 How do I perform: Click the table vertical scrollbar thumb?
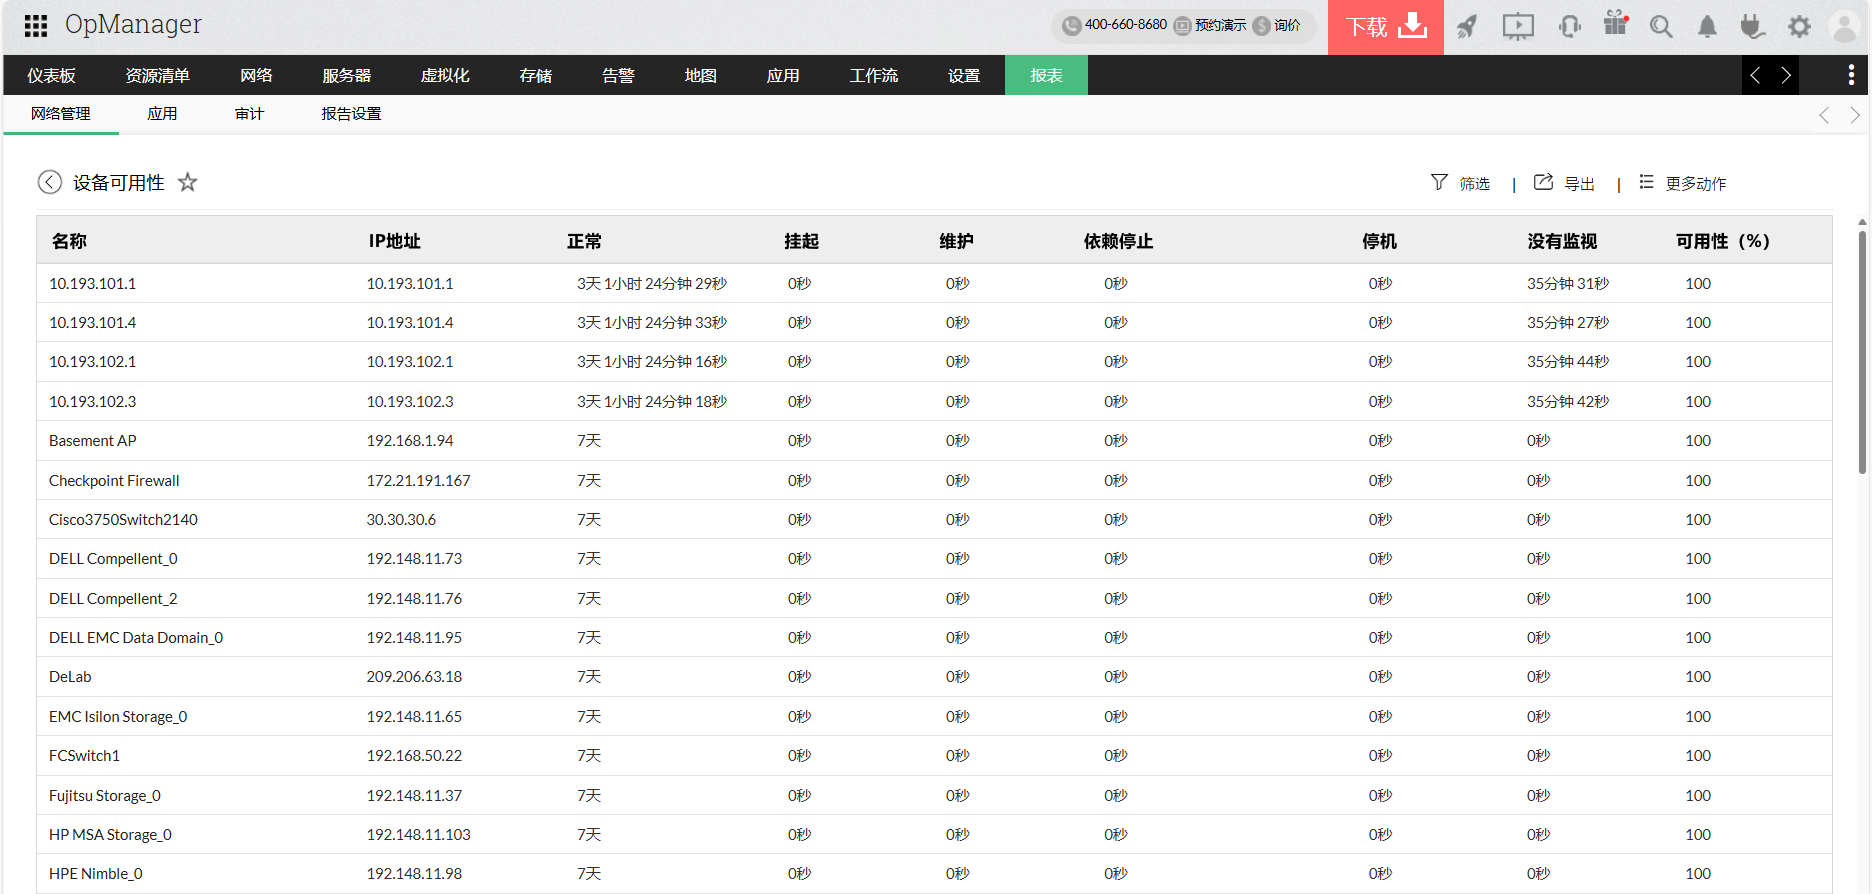pos(1861,352)
